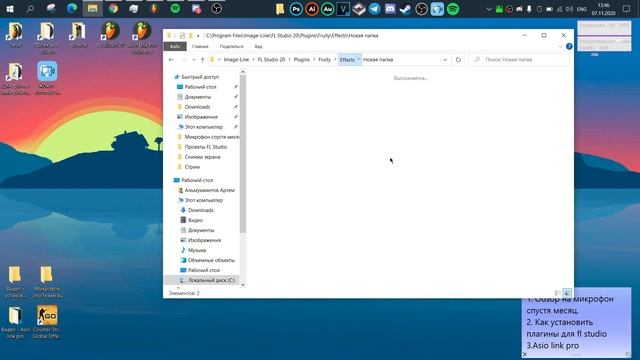
Task: Open the chevron after the Plugins breadcrumb
Action: point(314,60)
